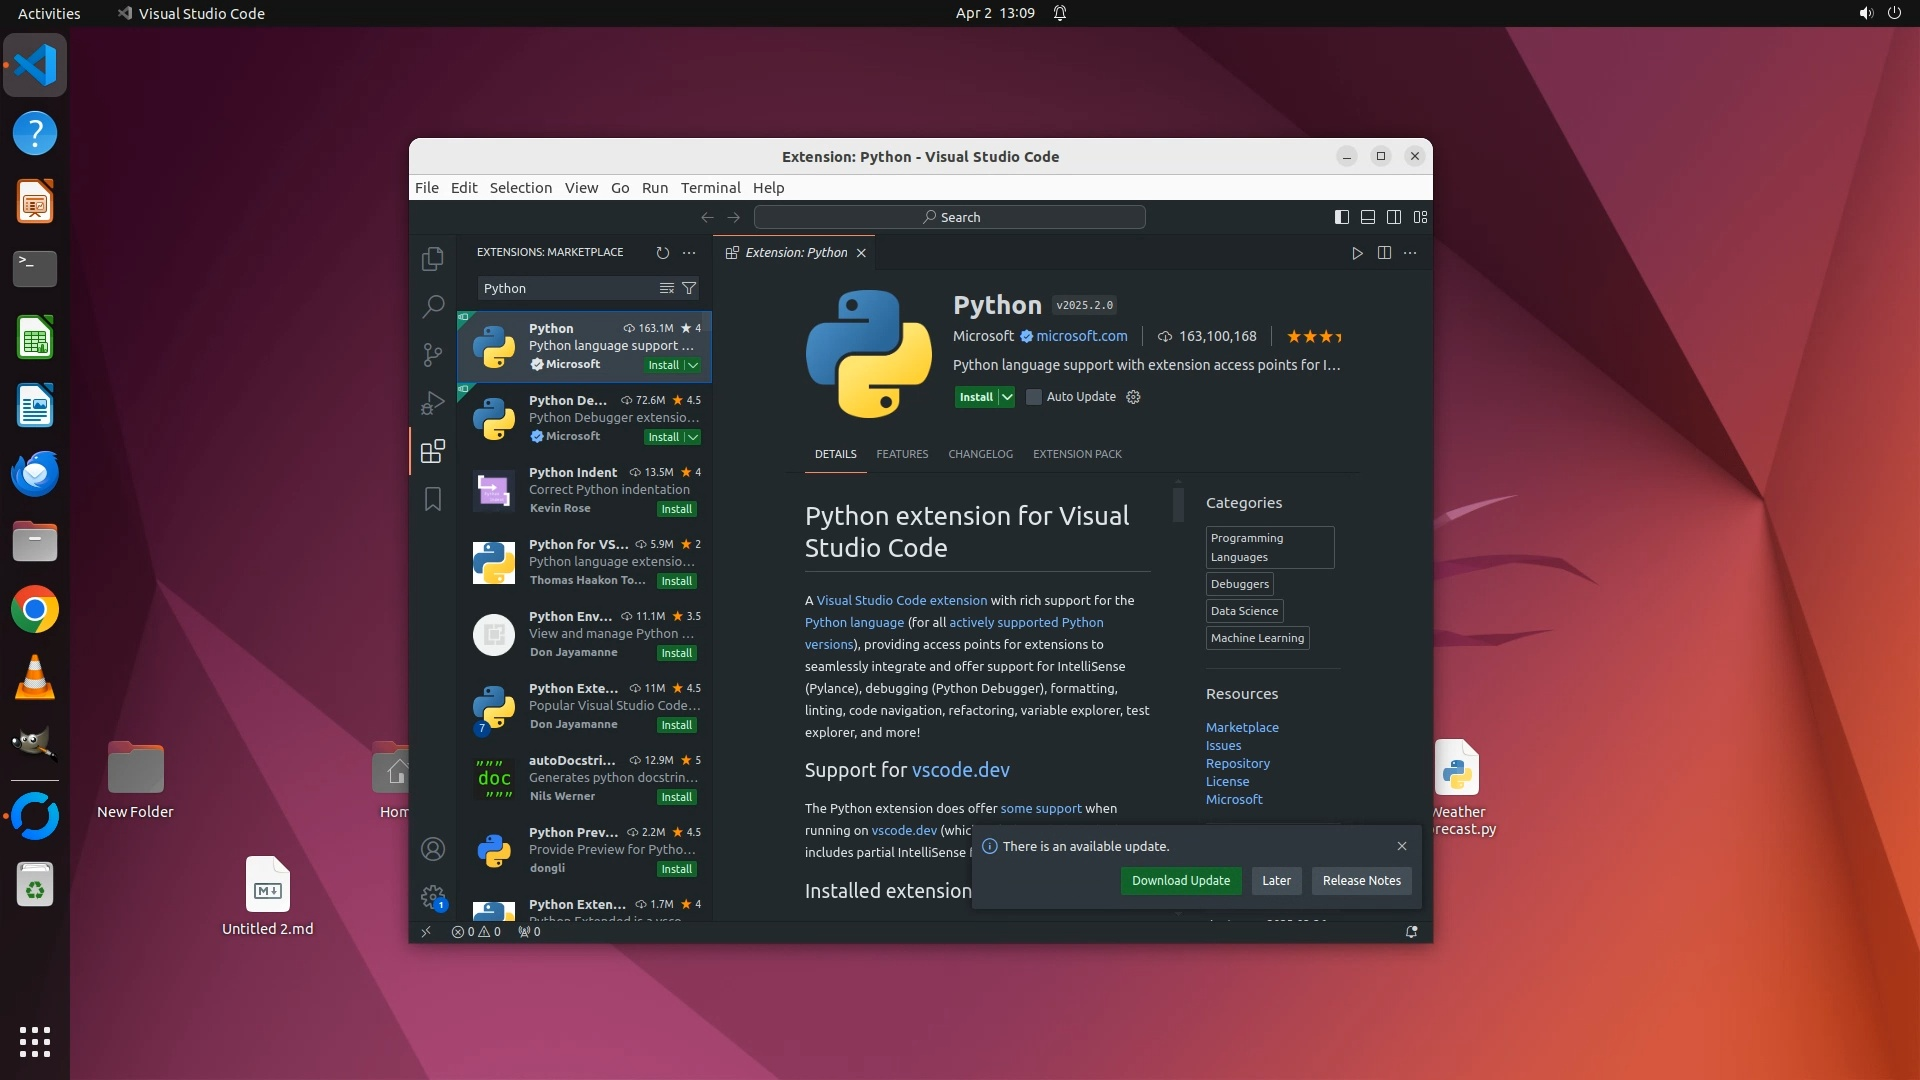
Task: Toggle the primary side bar layout button
Action: tap(1342, 217)
